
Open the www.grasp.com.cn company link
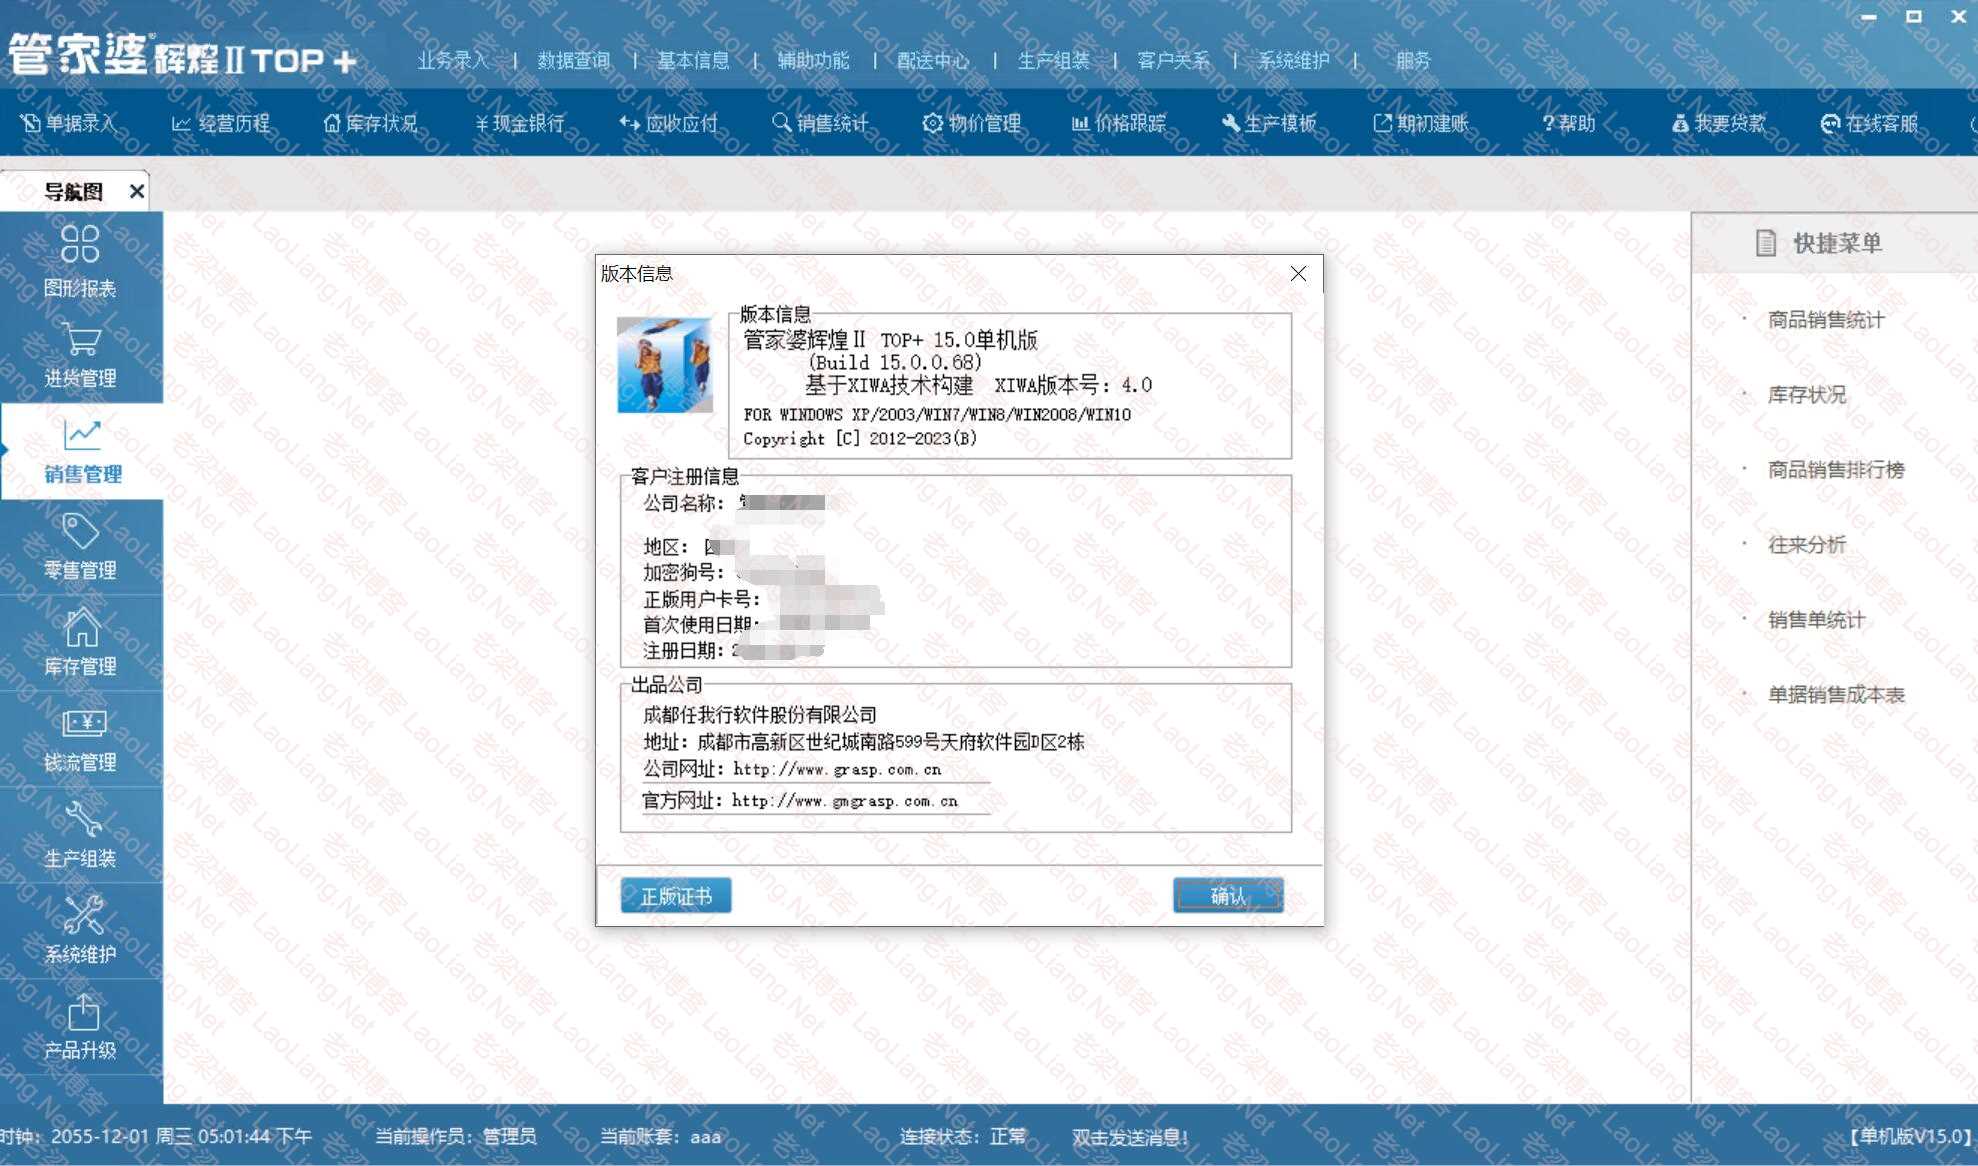836,769
